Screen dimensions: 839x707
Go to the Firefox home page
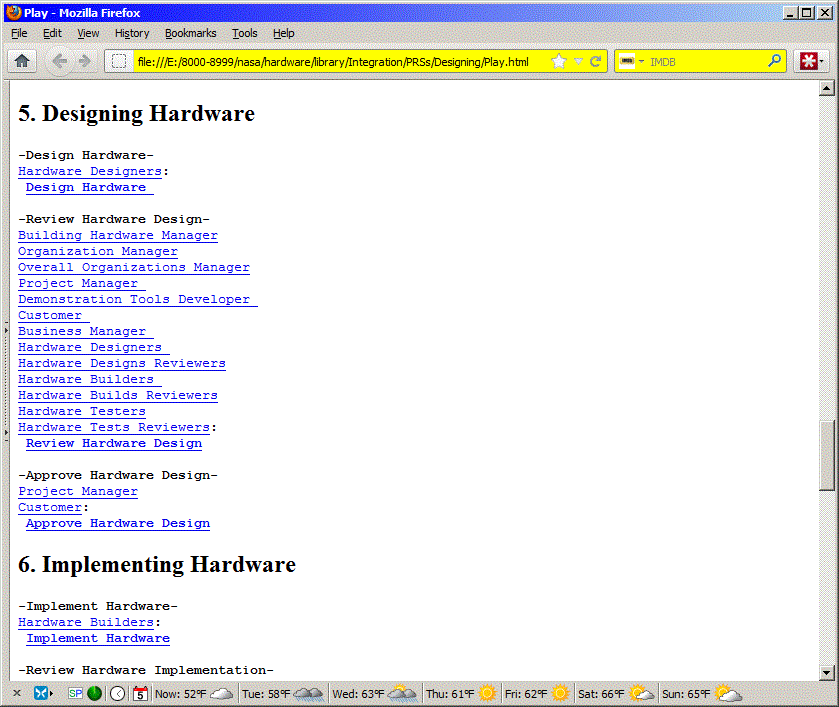[22, 61]
